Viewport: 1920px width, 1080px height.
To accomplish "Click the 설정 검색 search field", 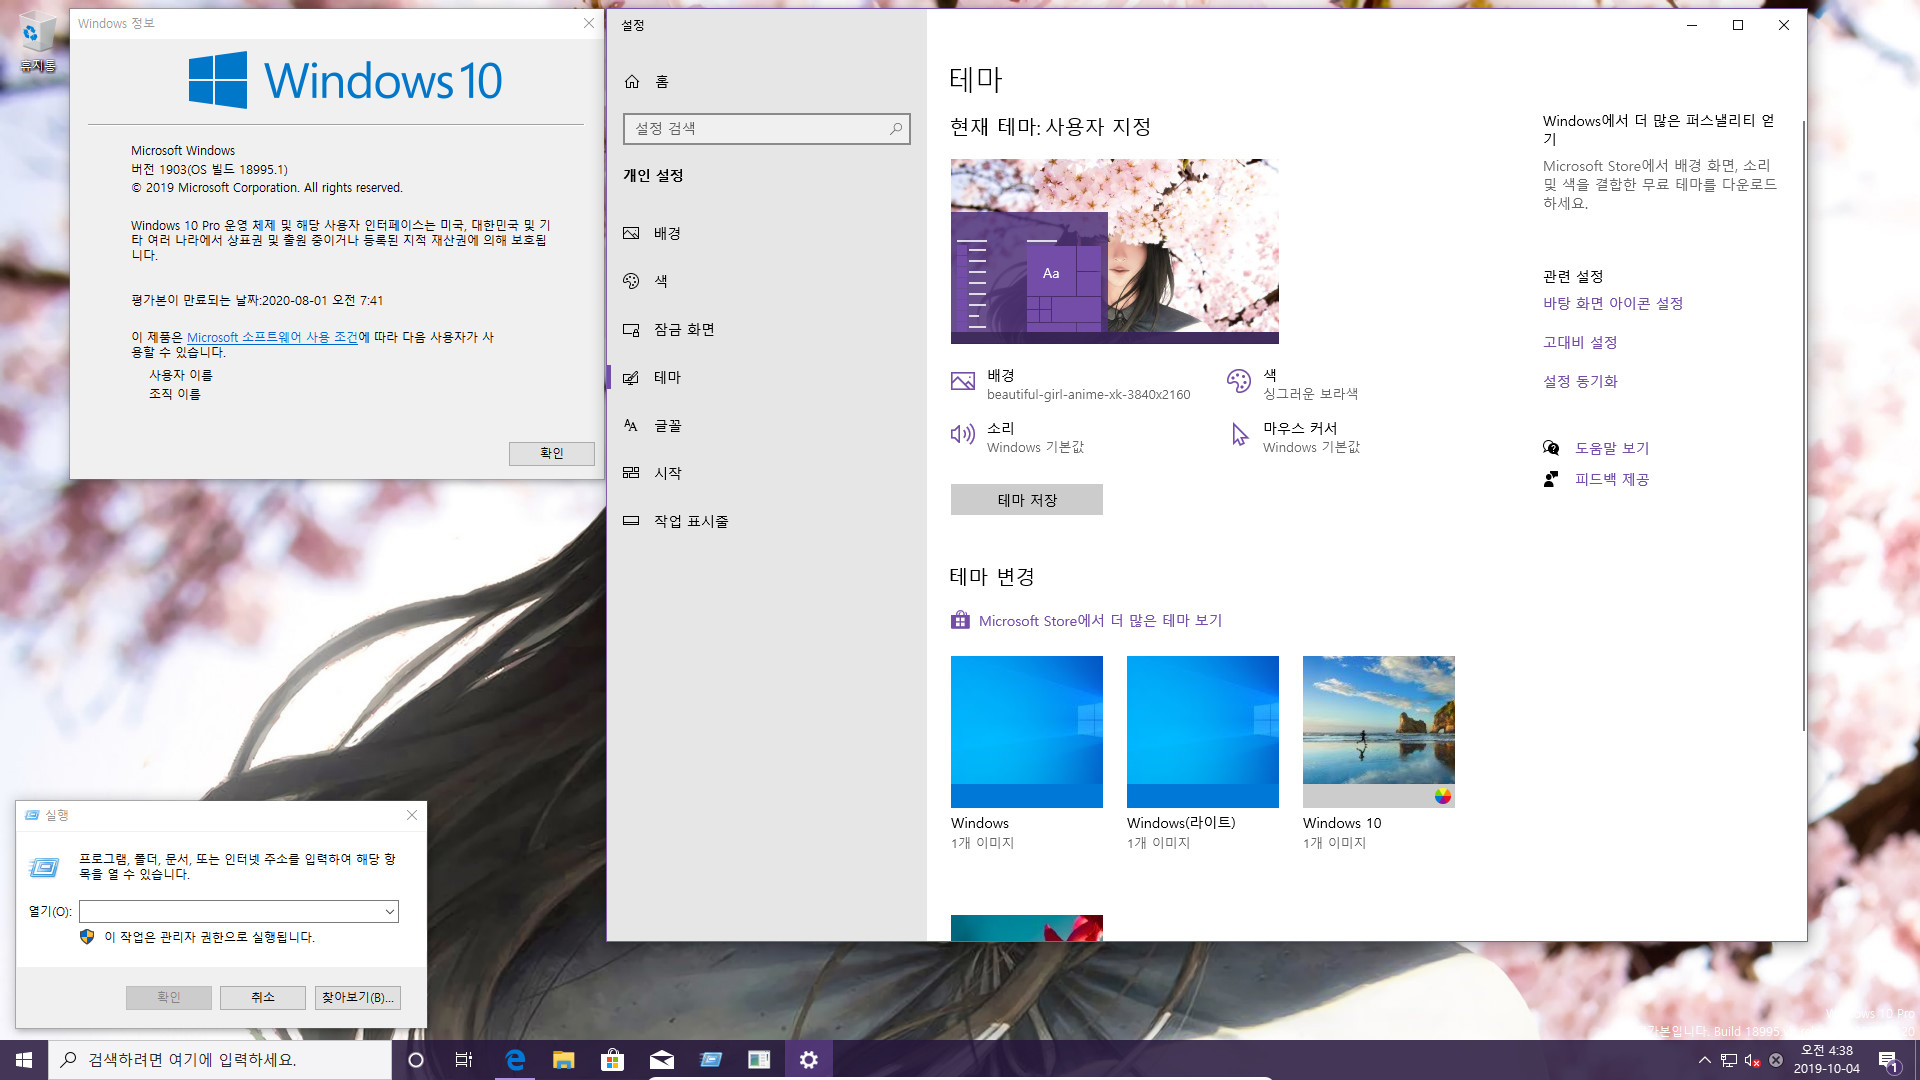I will (x=766, y=129).
